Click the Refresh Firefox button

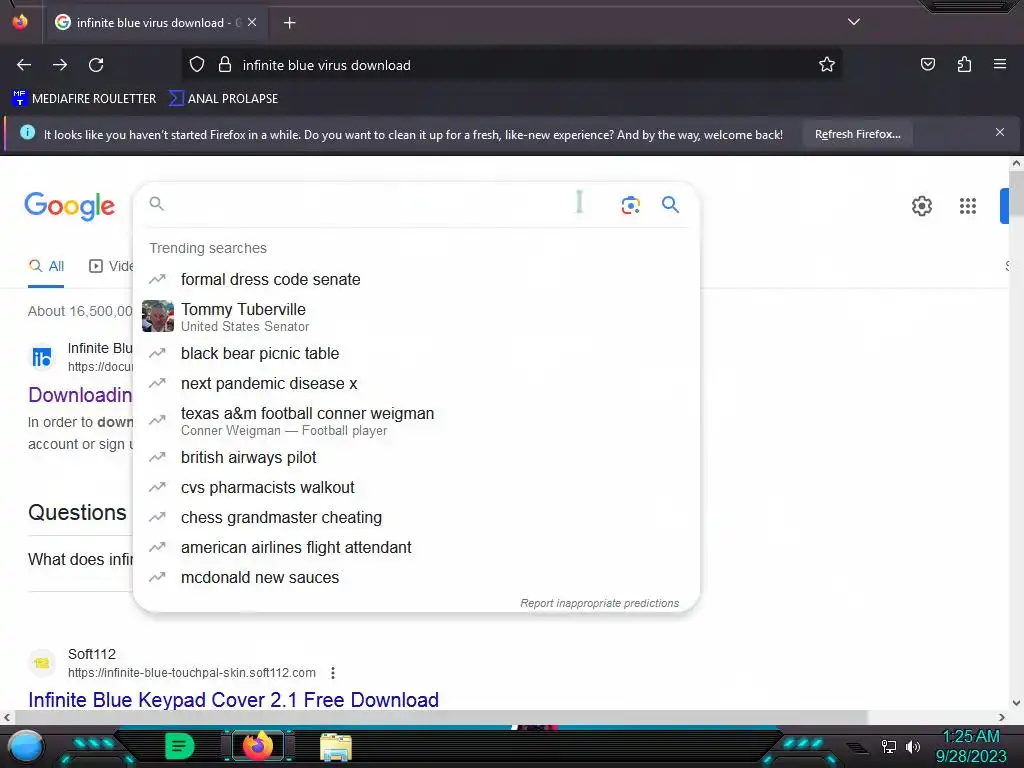[x=857, y=134]
